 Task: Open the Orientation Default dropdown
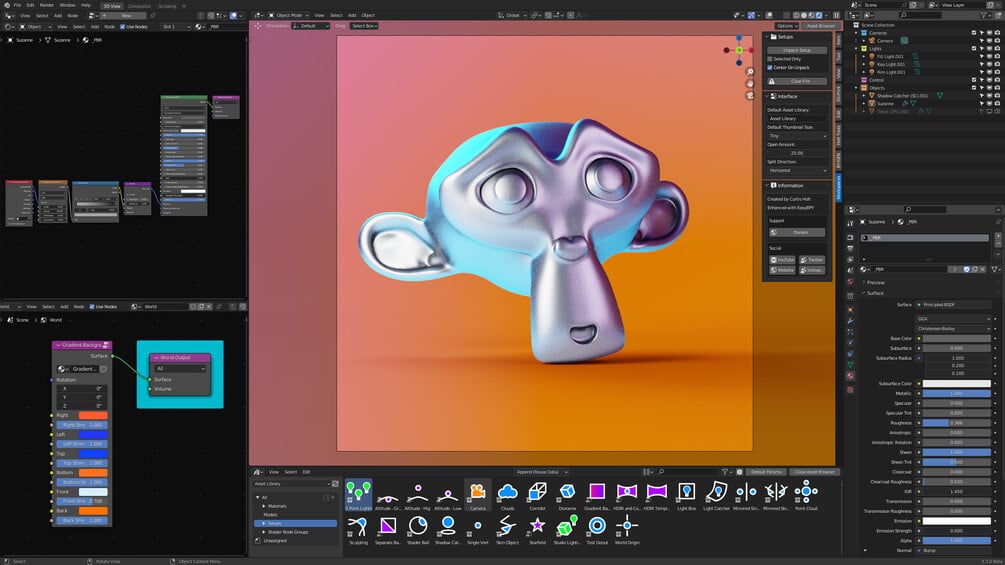pos(311,26)
